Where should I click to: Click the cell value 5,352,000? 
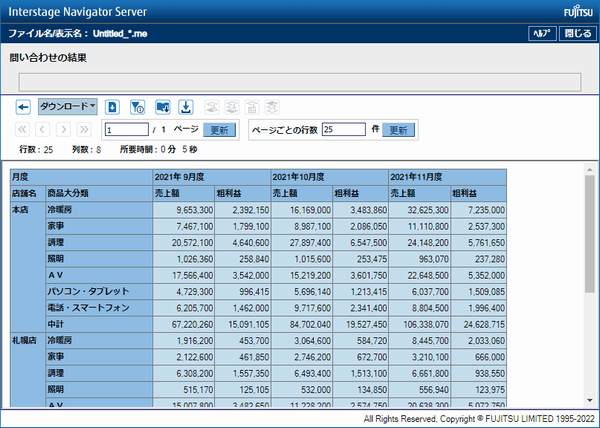click(x=478, y=275)
